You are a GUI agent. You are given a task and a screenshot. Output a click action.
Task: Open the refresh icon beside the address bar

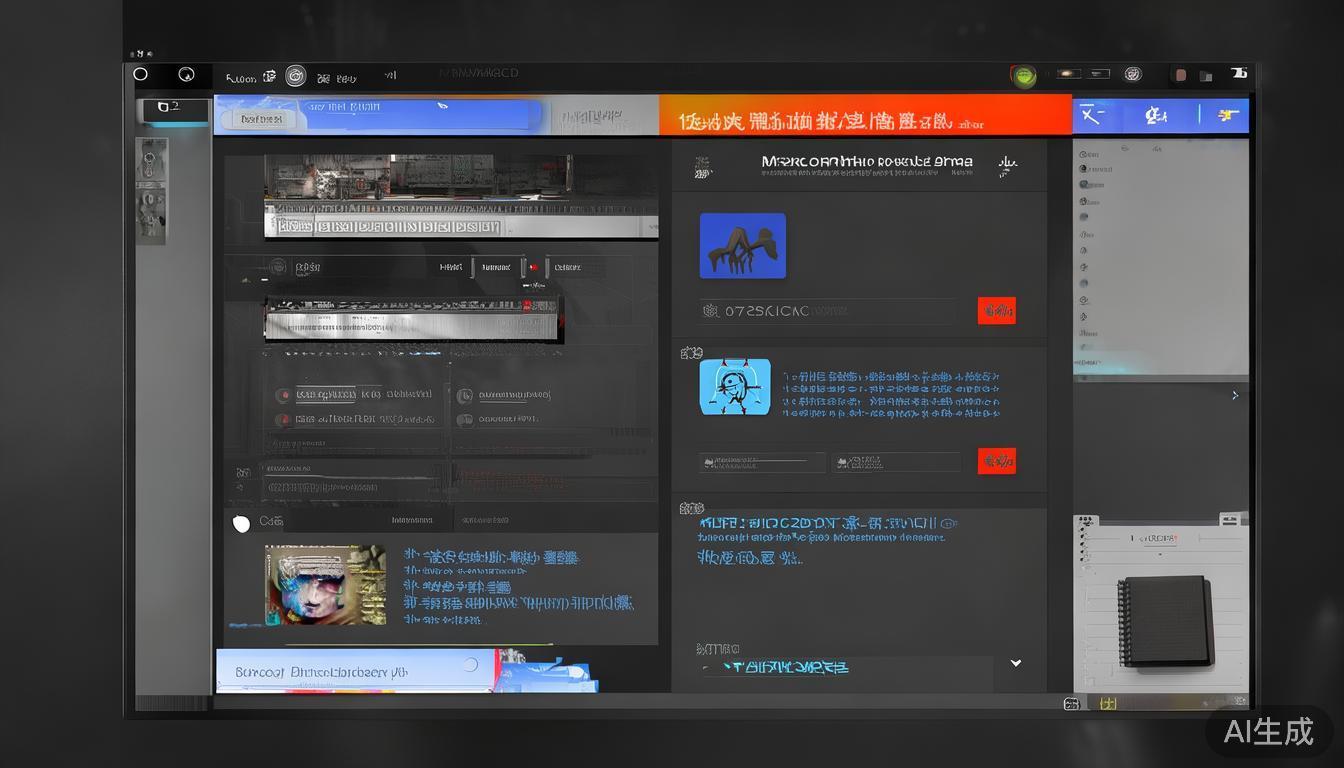[187, 74]
